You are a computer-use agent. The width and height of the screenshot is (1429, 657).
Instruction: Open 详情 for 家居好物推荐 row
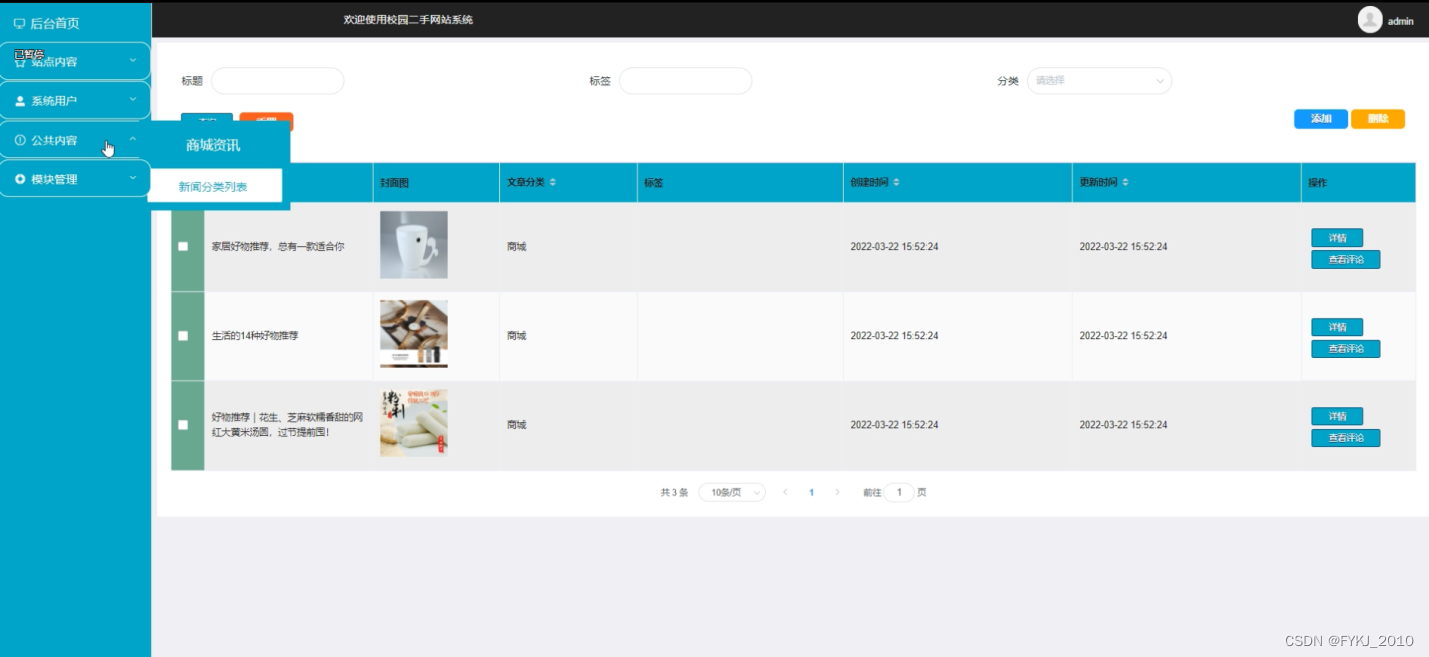[1337, 238]
